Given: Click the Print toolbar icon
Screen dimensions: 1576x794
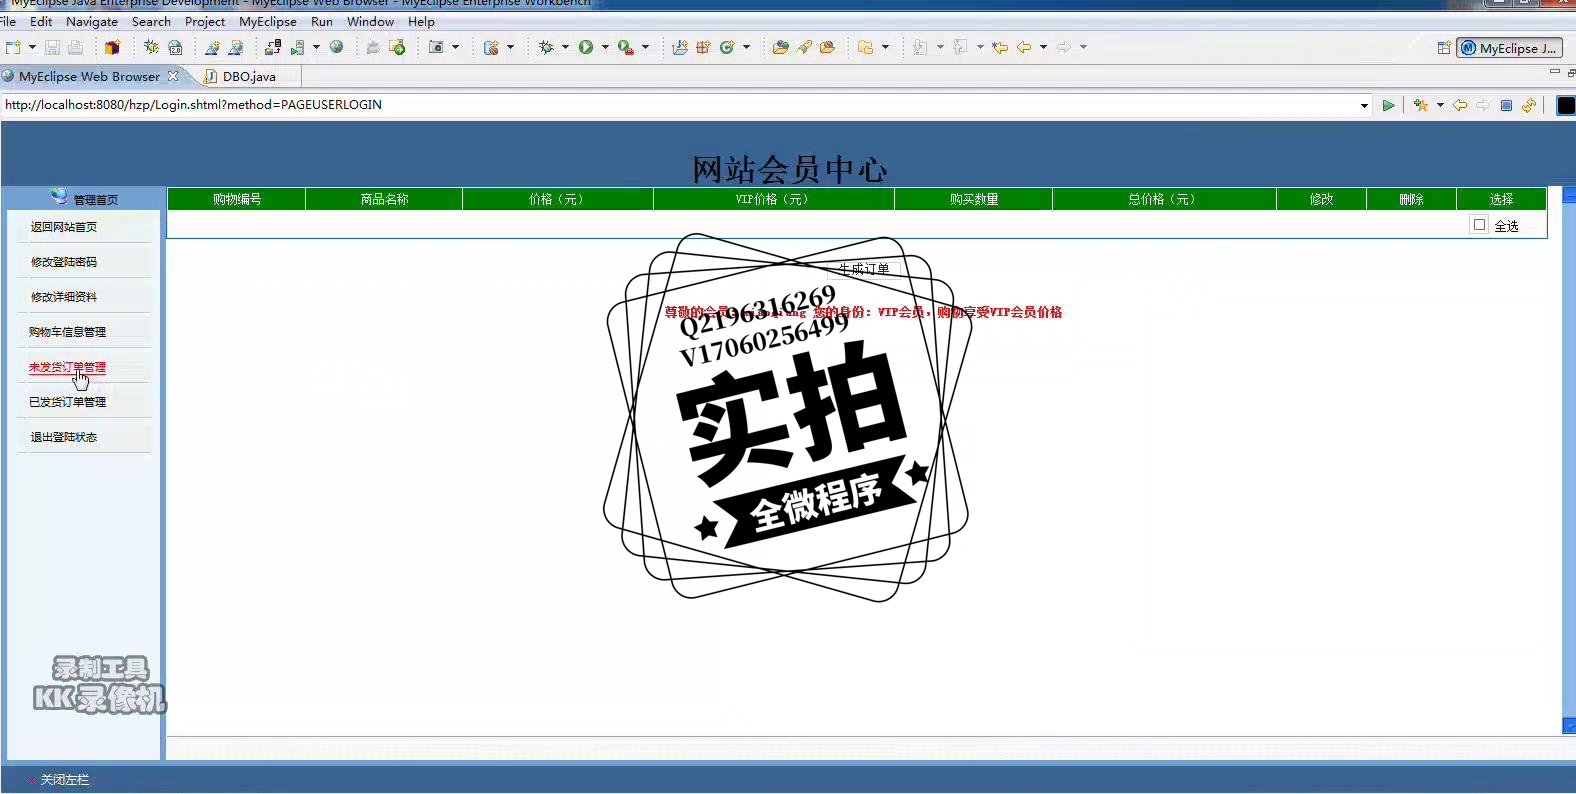Looking at the screenshot, I should point(75,47).
